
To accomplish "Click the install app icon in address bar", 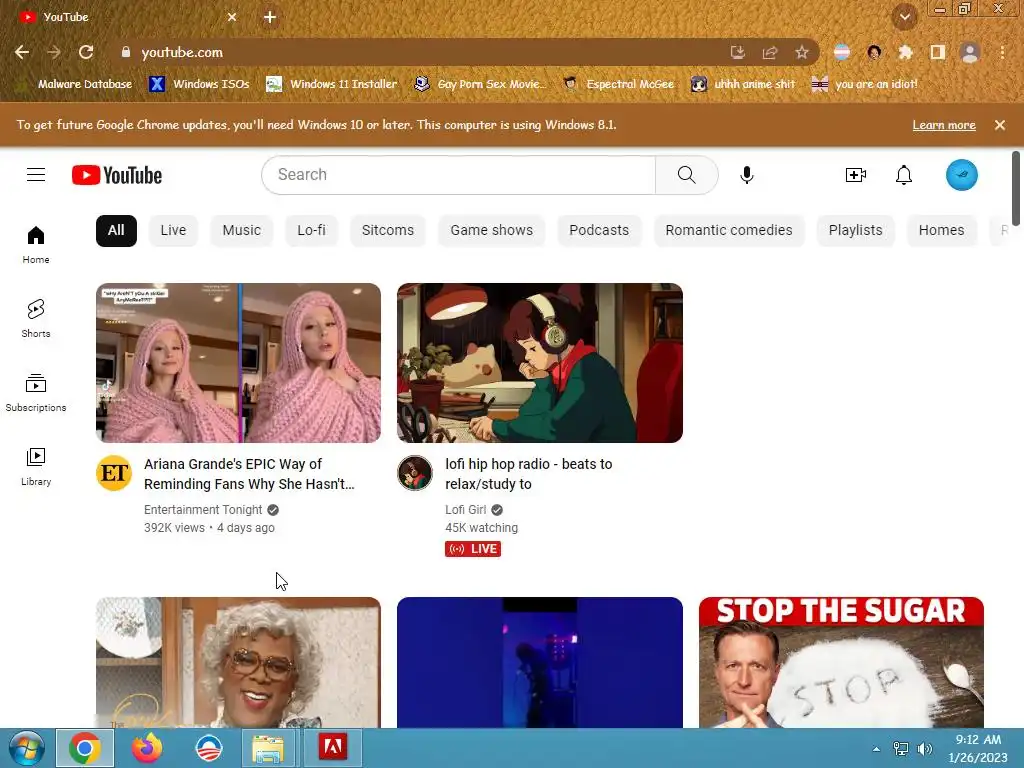I will pos(737,52).
